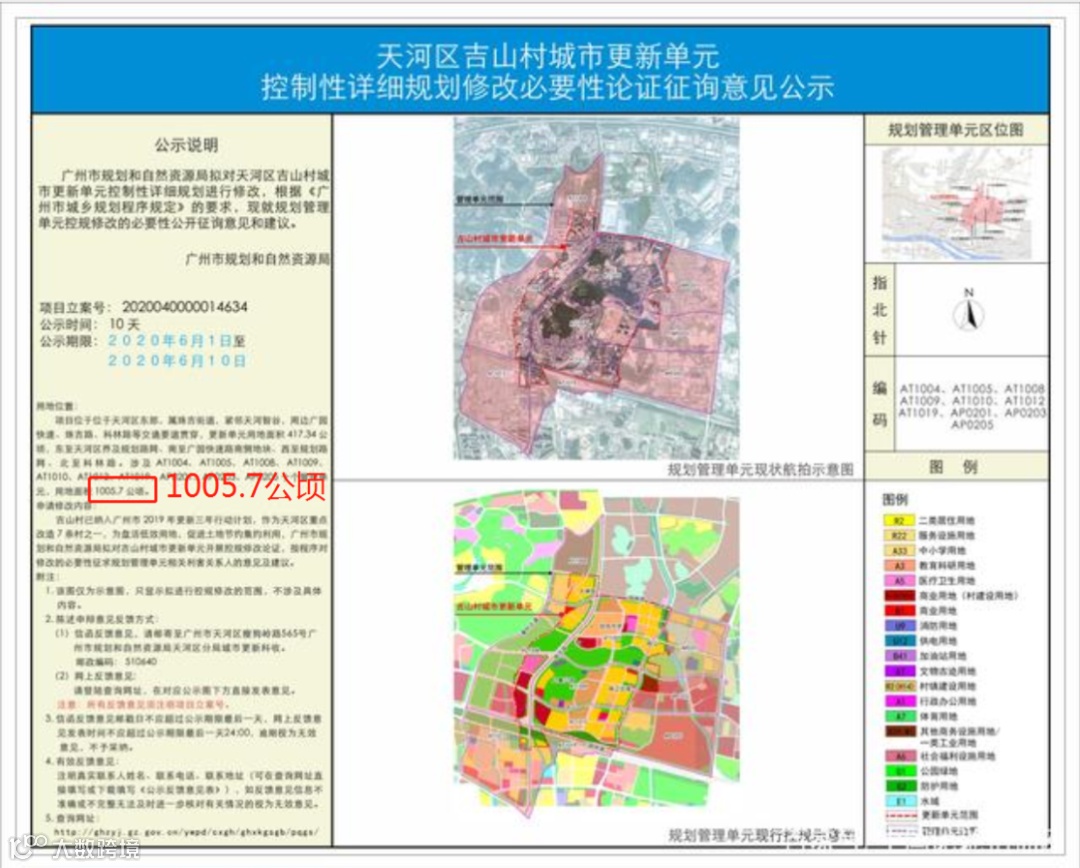Screen dimensions: 1080x868
Task: Click the caption 规划管理单元现行控规示意图
Action: click(x=760, y=836)
